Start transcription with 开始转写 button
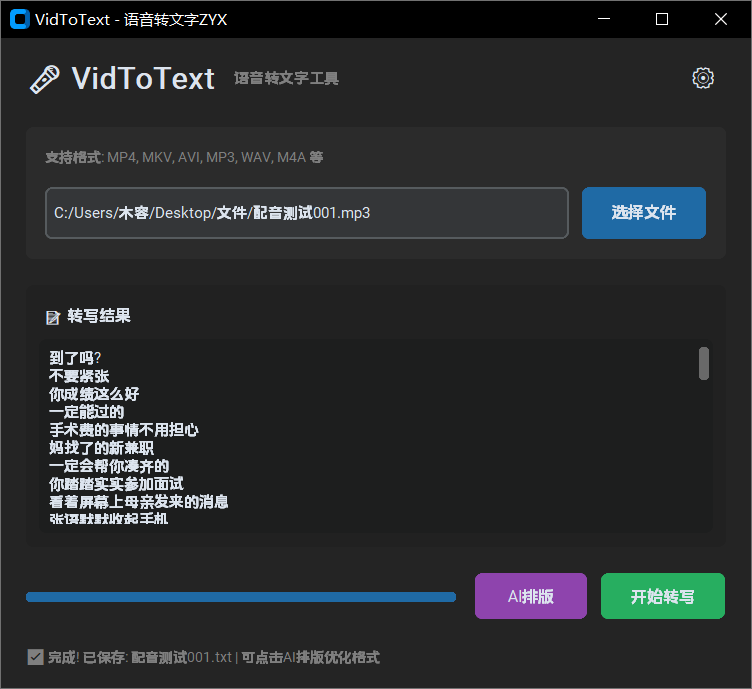 coord(662,596)
